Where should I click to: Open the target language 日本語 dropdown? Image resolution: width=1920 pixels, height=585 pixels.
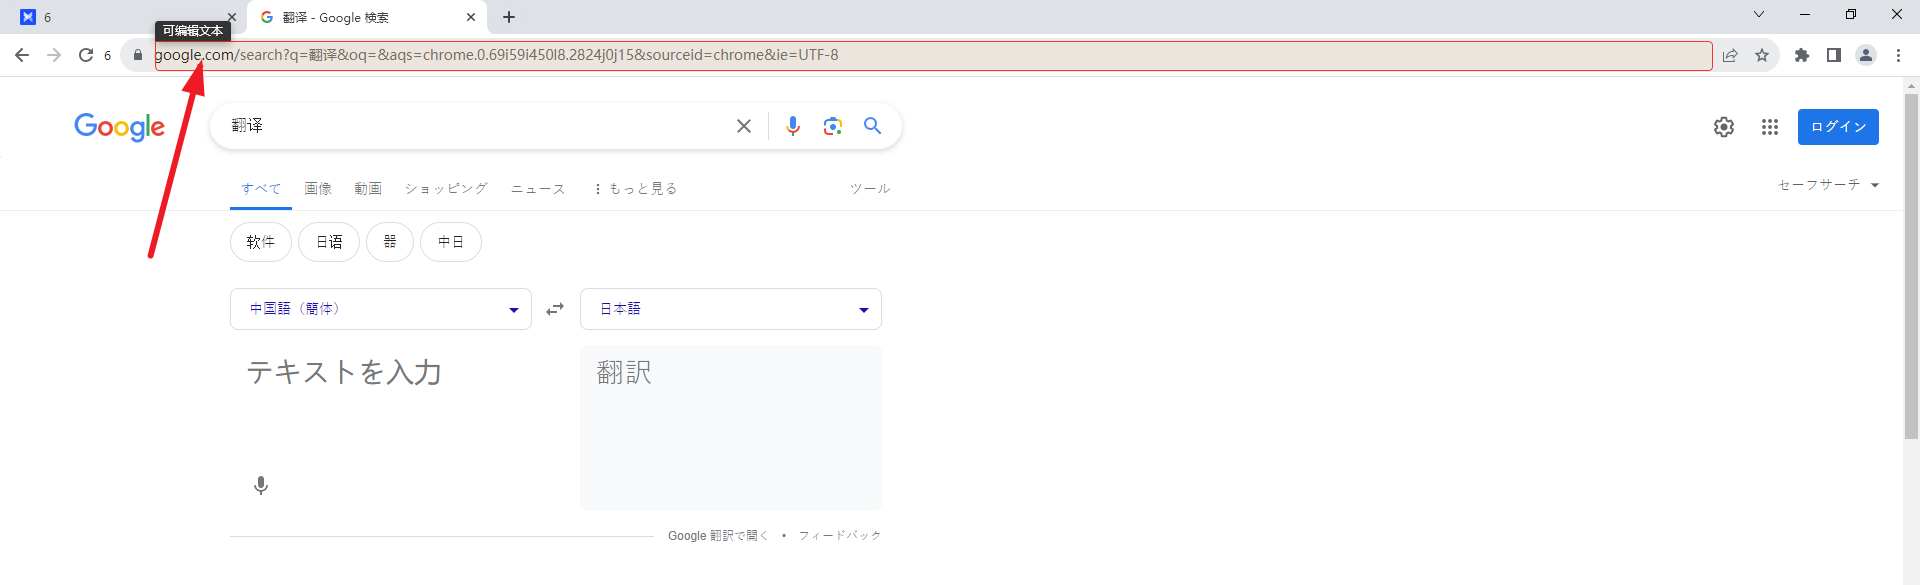[731, 309]
